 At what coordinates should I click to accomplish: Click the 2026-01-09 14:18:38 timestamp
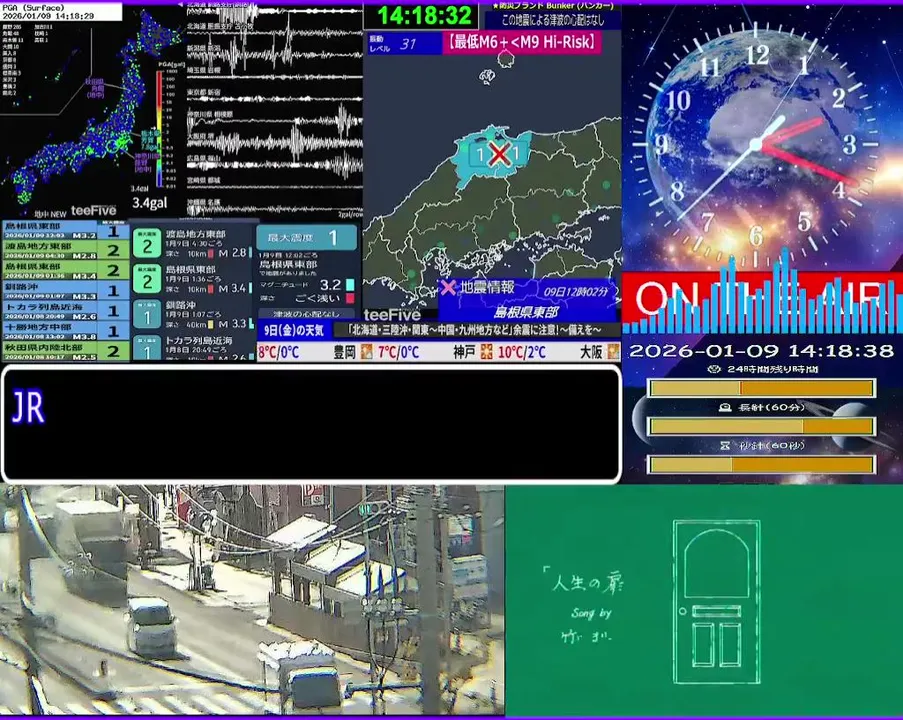point(761,351)
